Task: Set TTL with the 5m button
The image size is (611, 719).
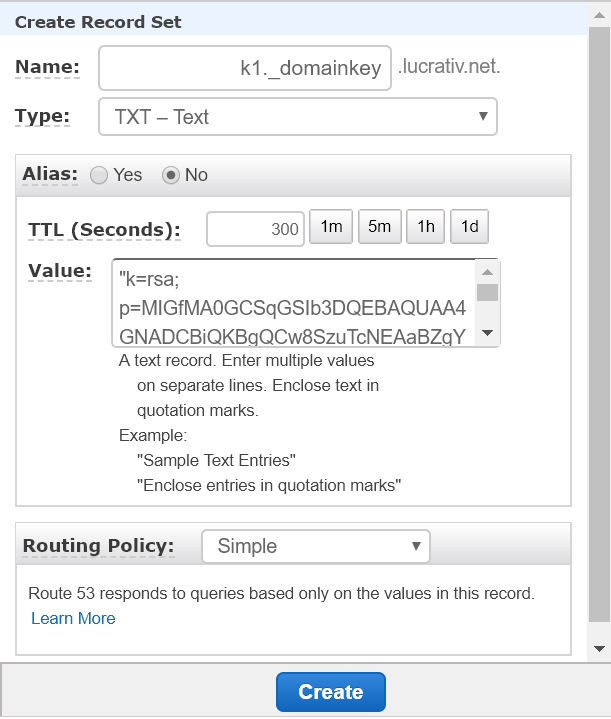Action: coord(379,227)
